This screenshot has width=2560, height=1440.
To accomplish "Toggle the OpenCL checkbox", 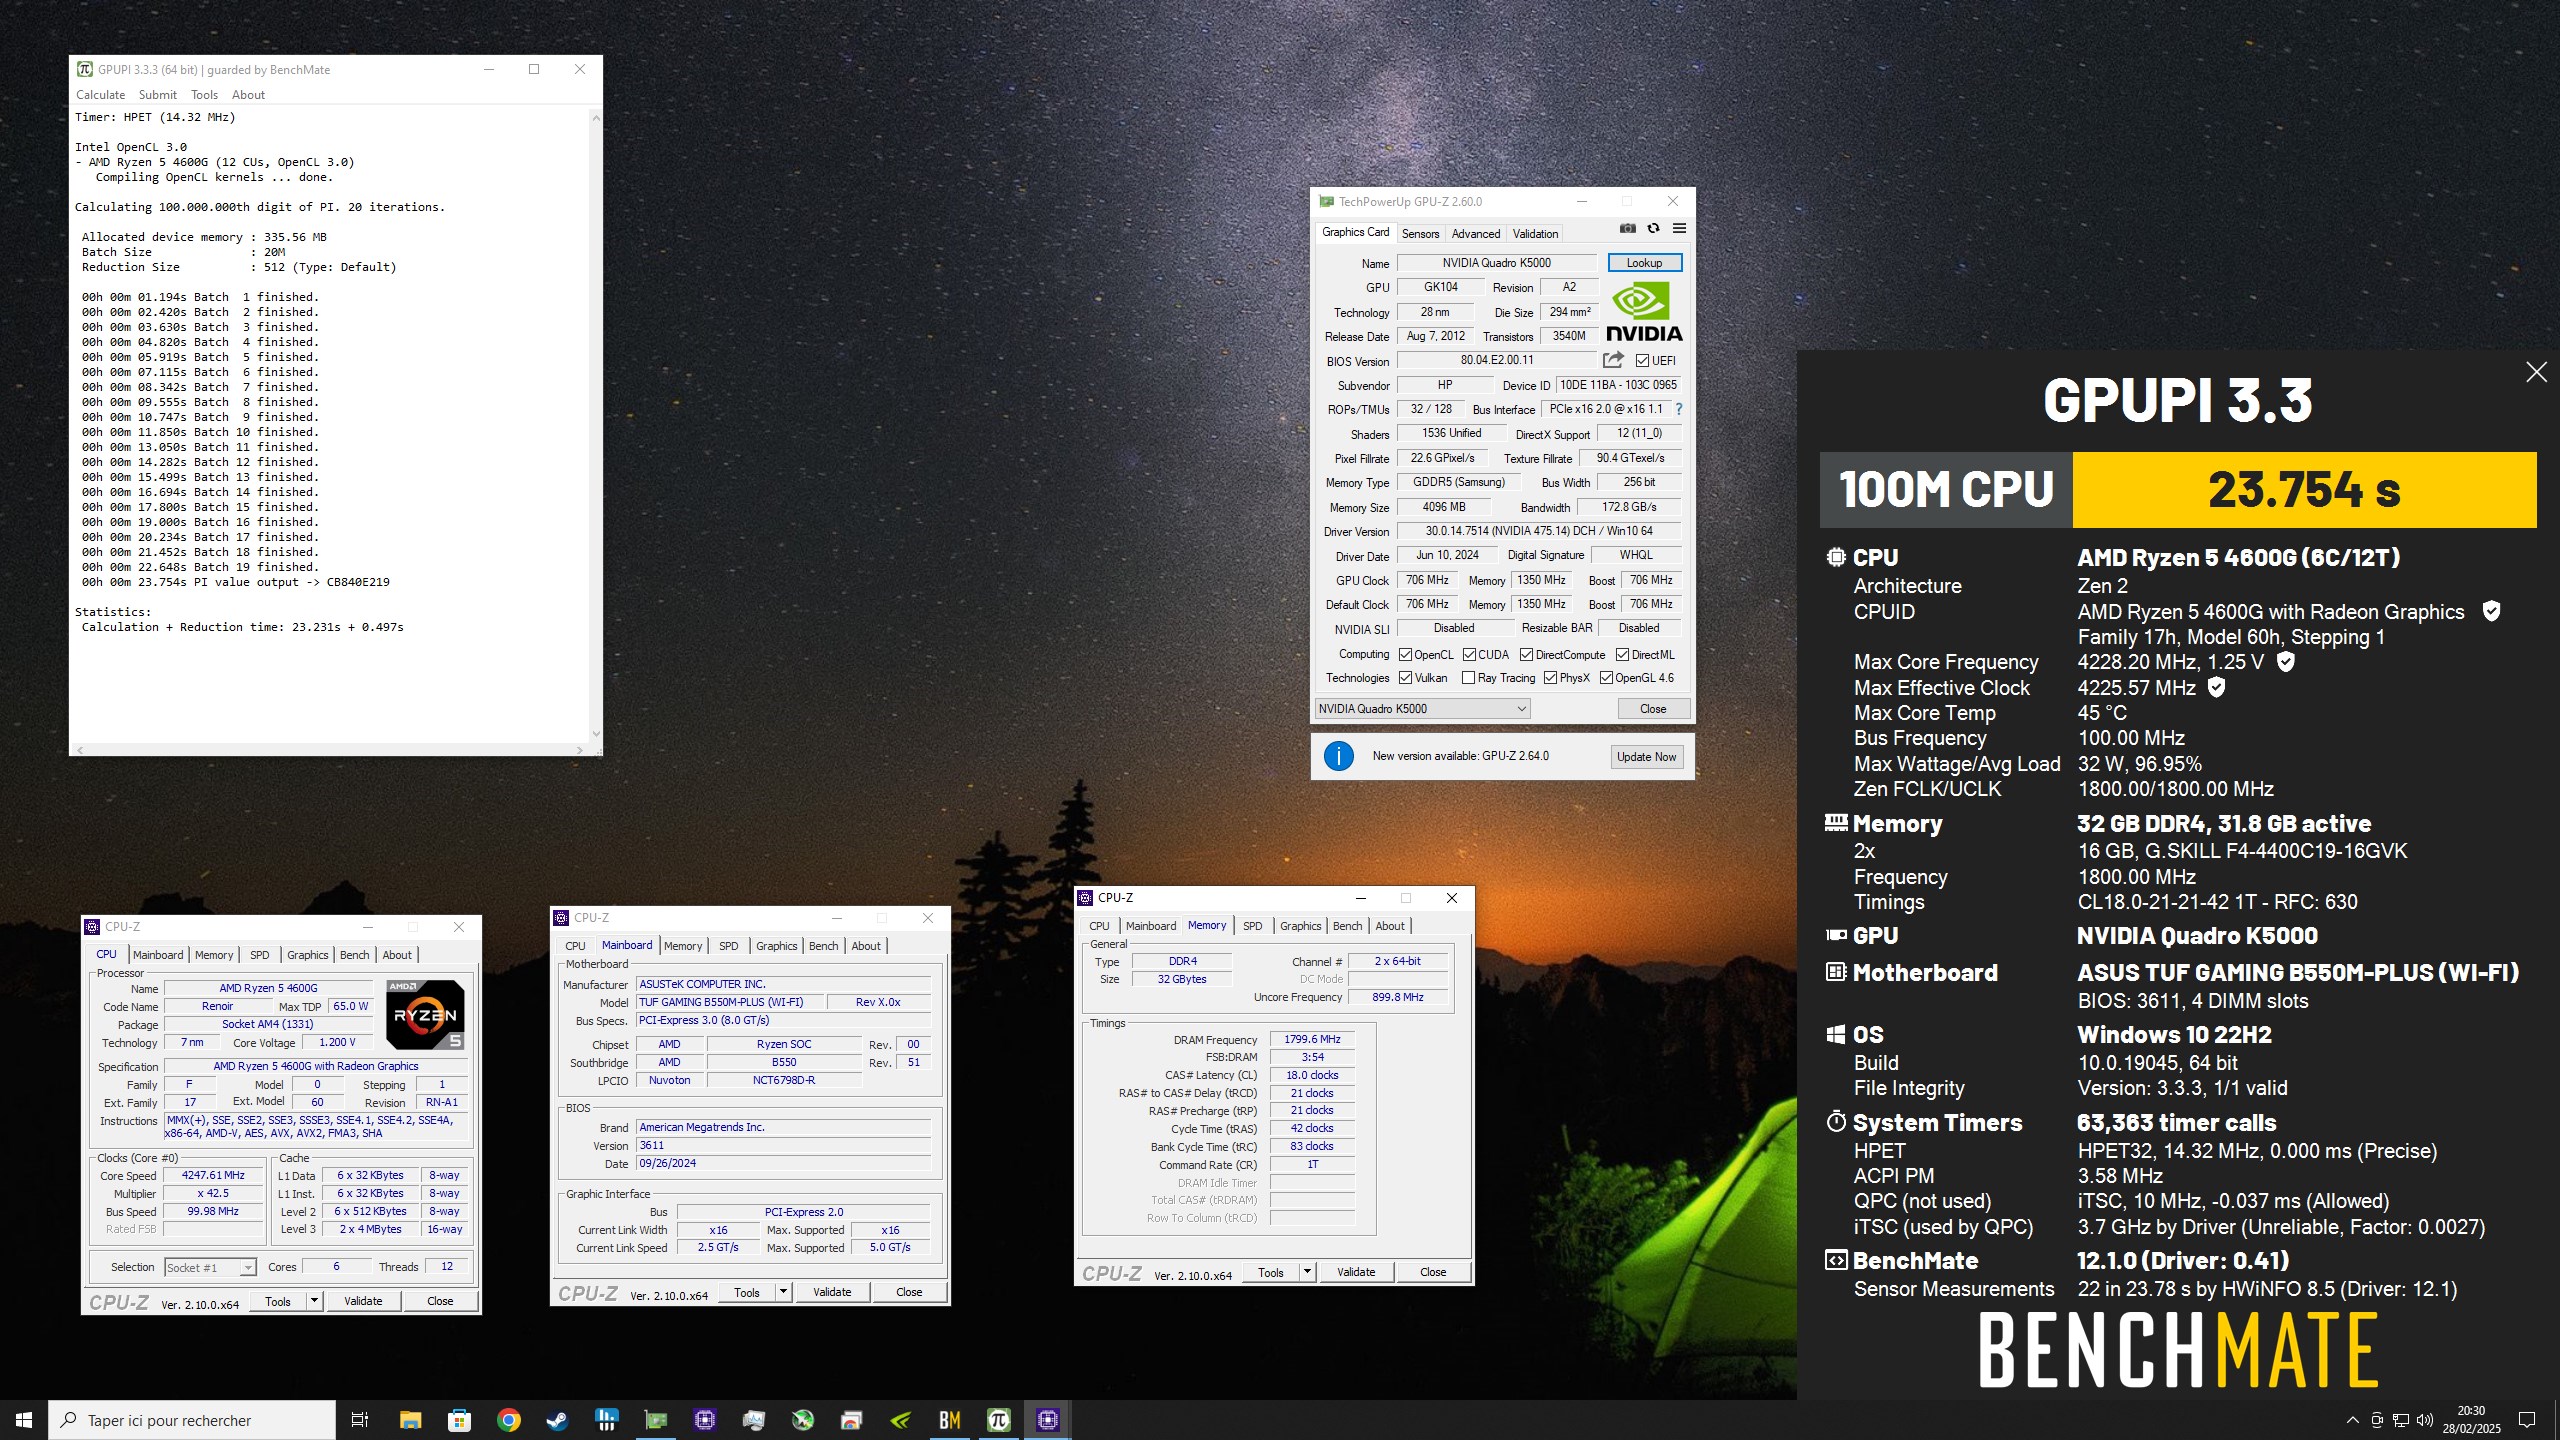I will click(x=1405, y=655).
